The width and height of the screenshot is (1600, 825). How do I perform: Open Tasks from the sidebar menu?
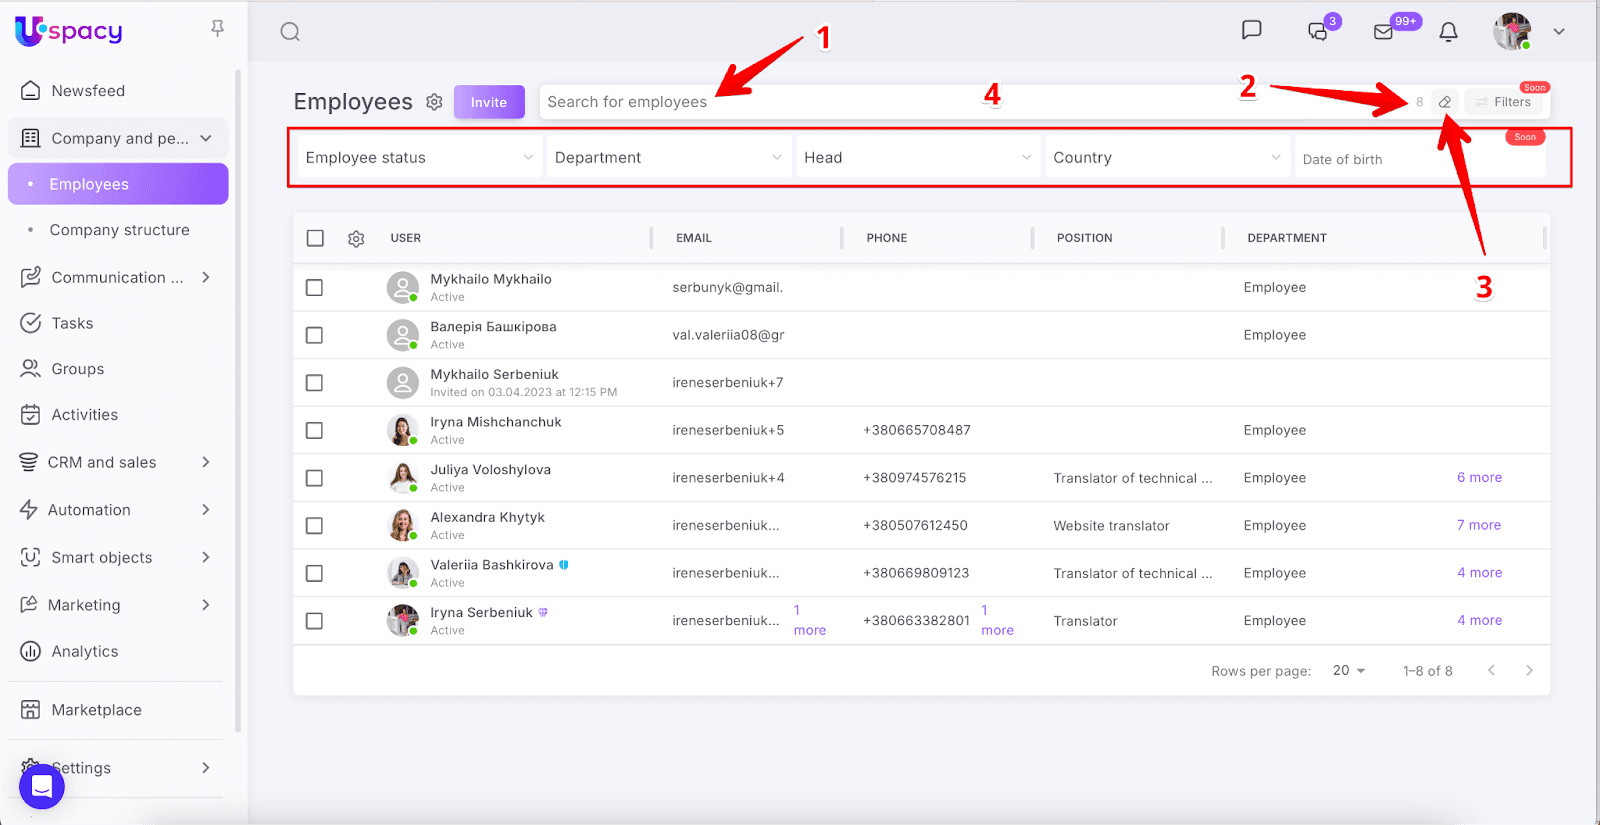coord(72,323)
